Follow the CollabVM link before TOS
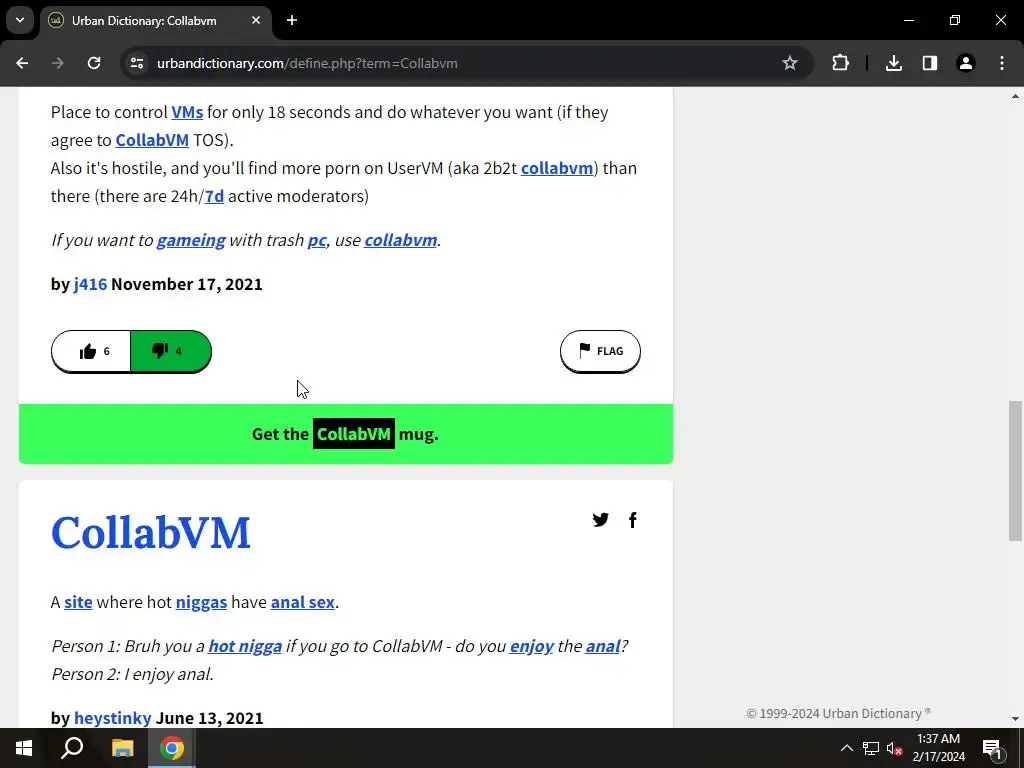This screenshot has height=768, width=1024. (x=152, y=140)
